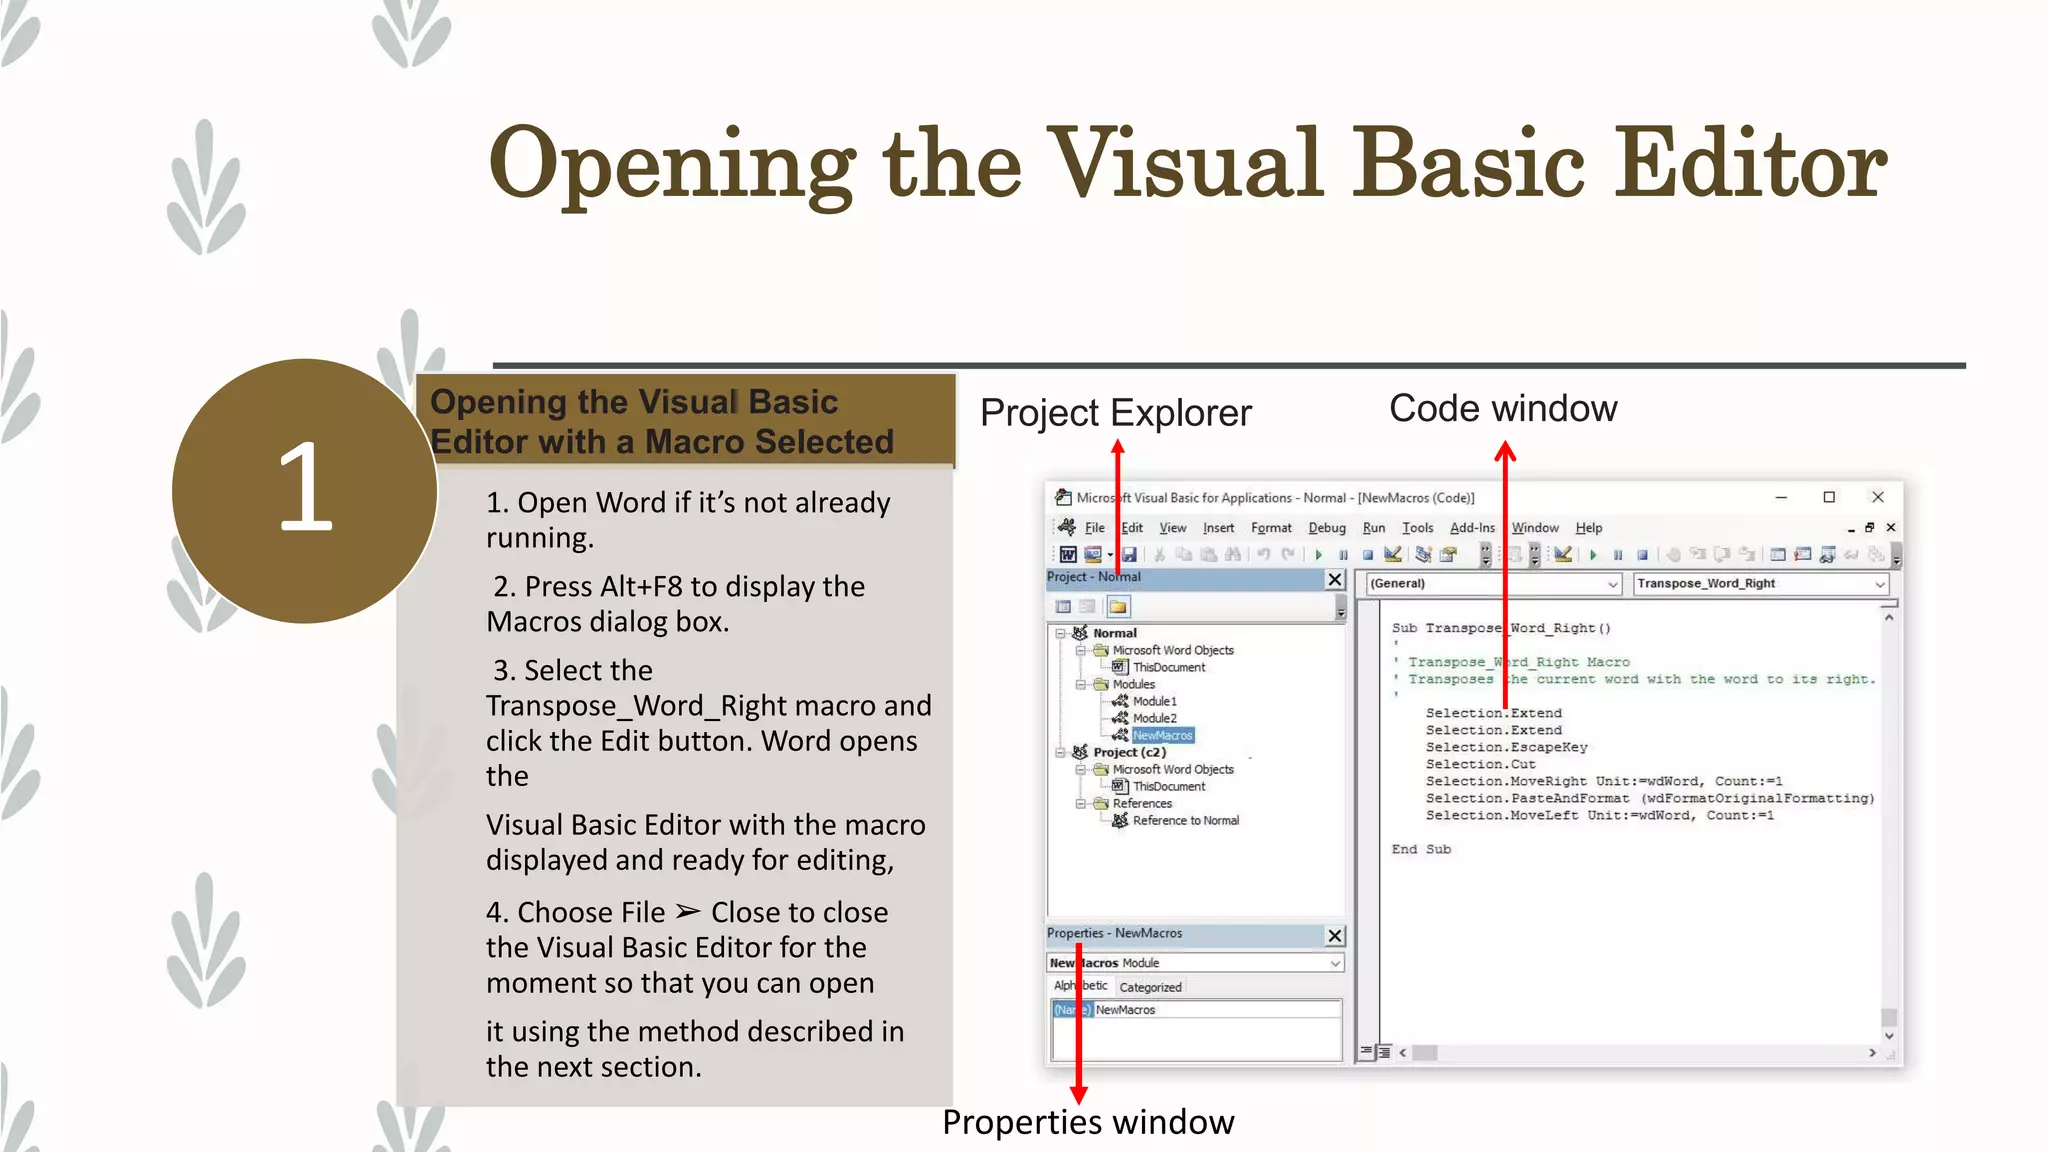
Task: Click the code window horizontal scrollbar thumb
Action: 1424,1052
